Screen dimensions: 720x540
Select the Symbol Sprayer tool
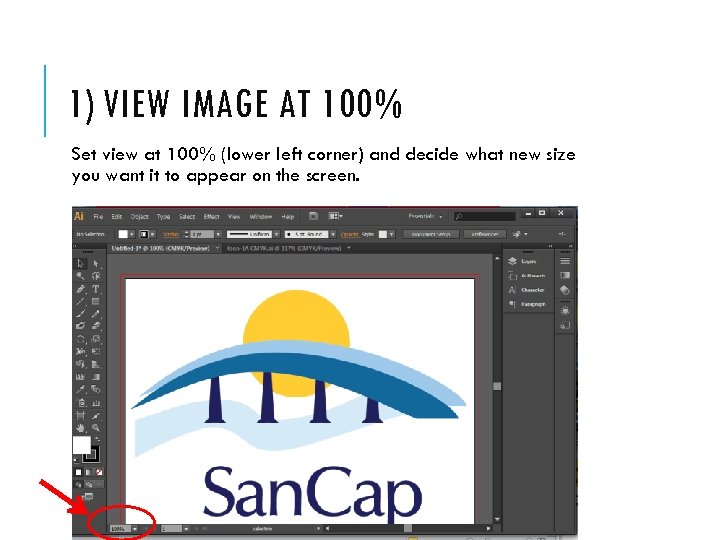point(80,403)
